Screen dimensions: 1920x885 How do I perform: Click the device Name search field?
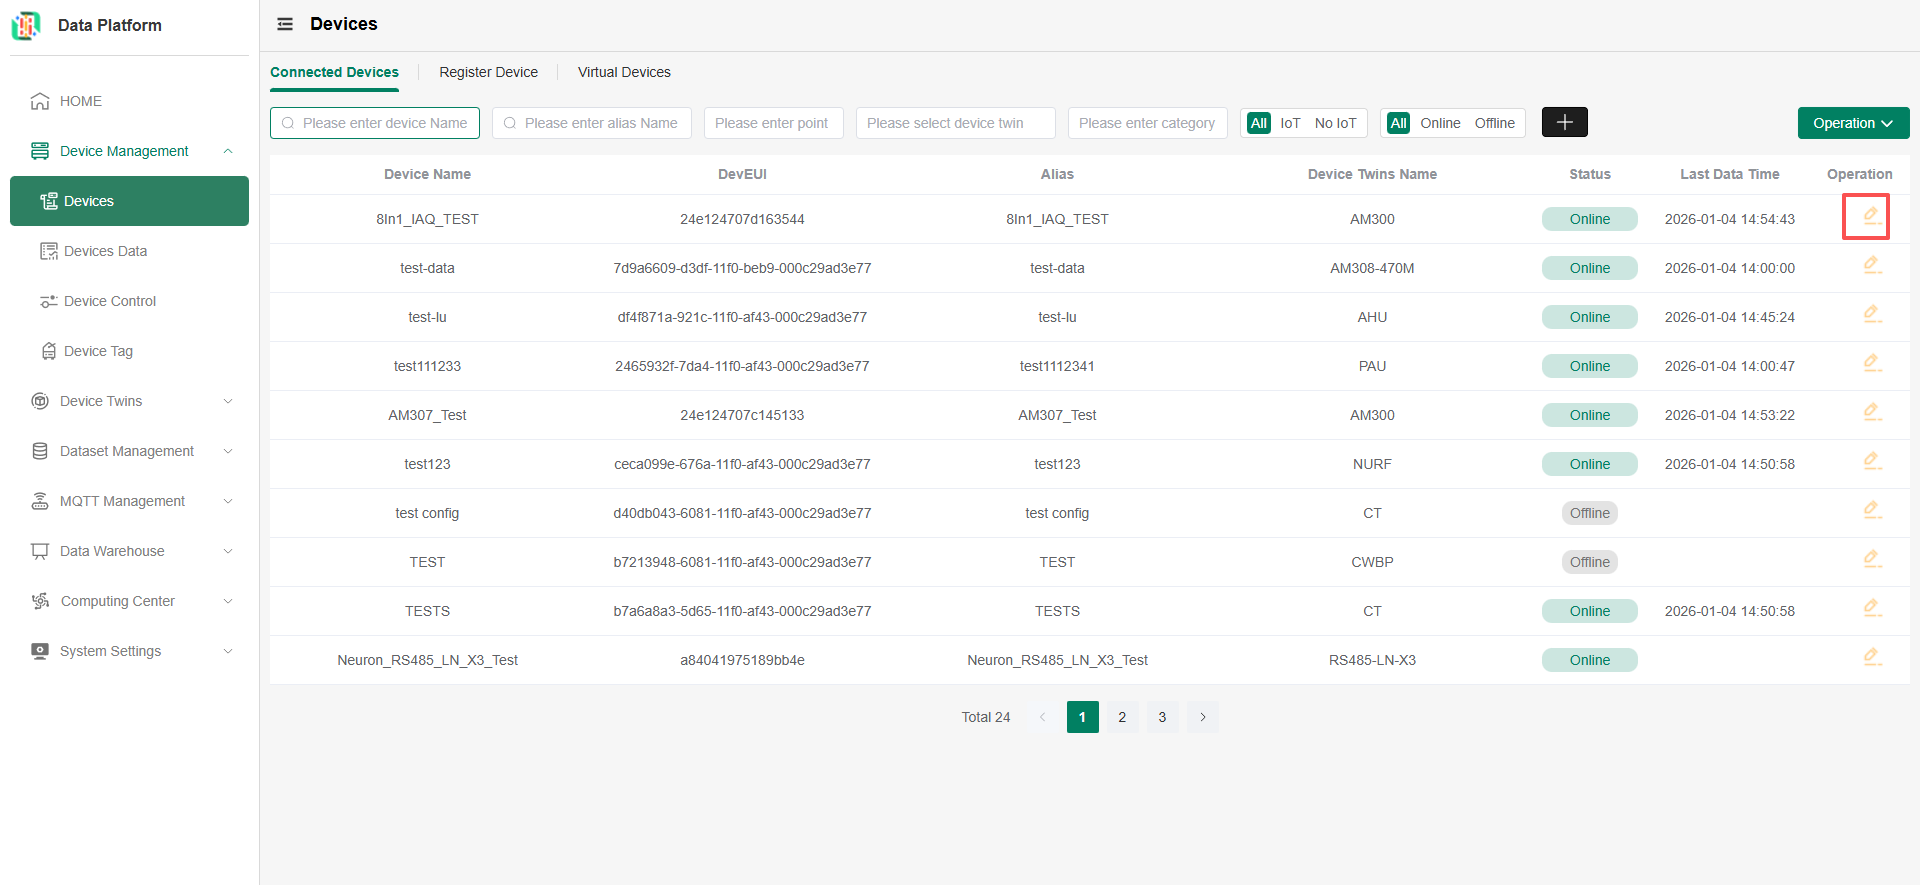tap(384, 123)
